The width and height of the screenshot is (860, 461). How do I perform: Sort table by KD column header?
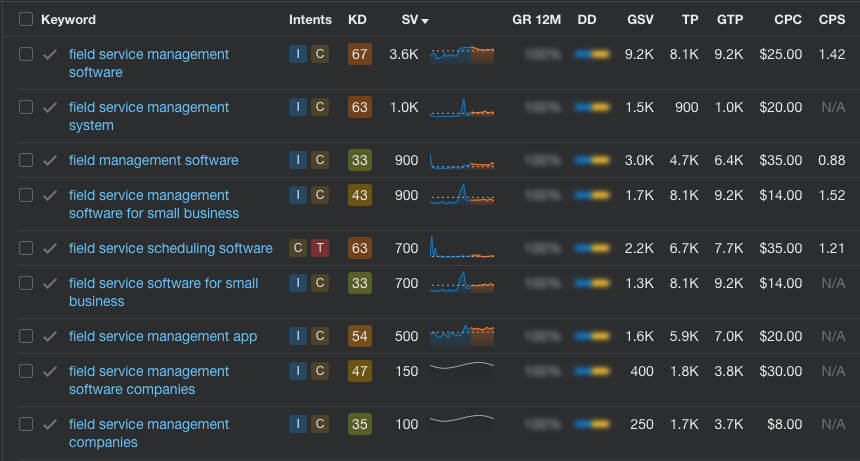pos(357,19)
